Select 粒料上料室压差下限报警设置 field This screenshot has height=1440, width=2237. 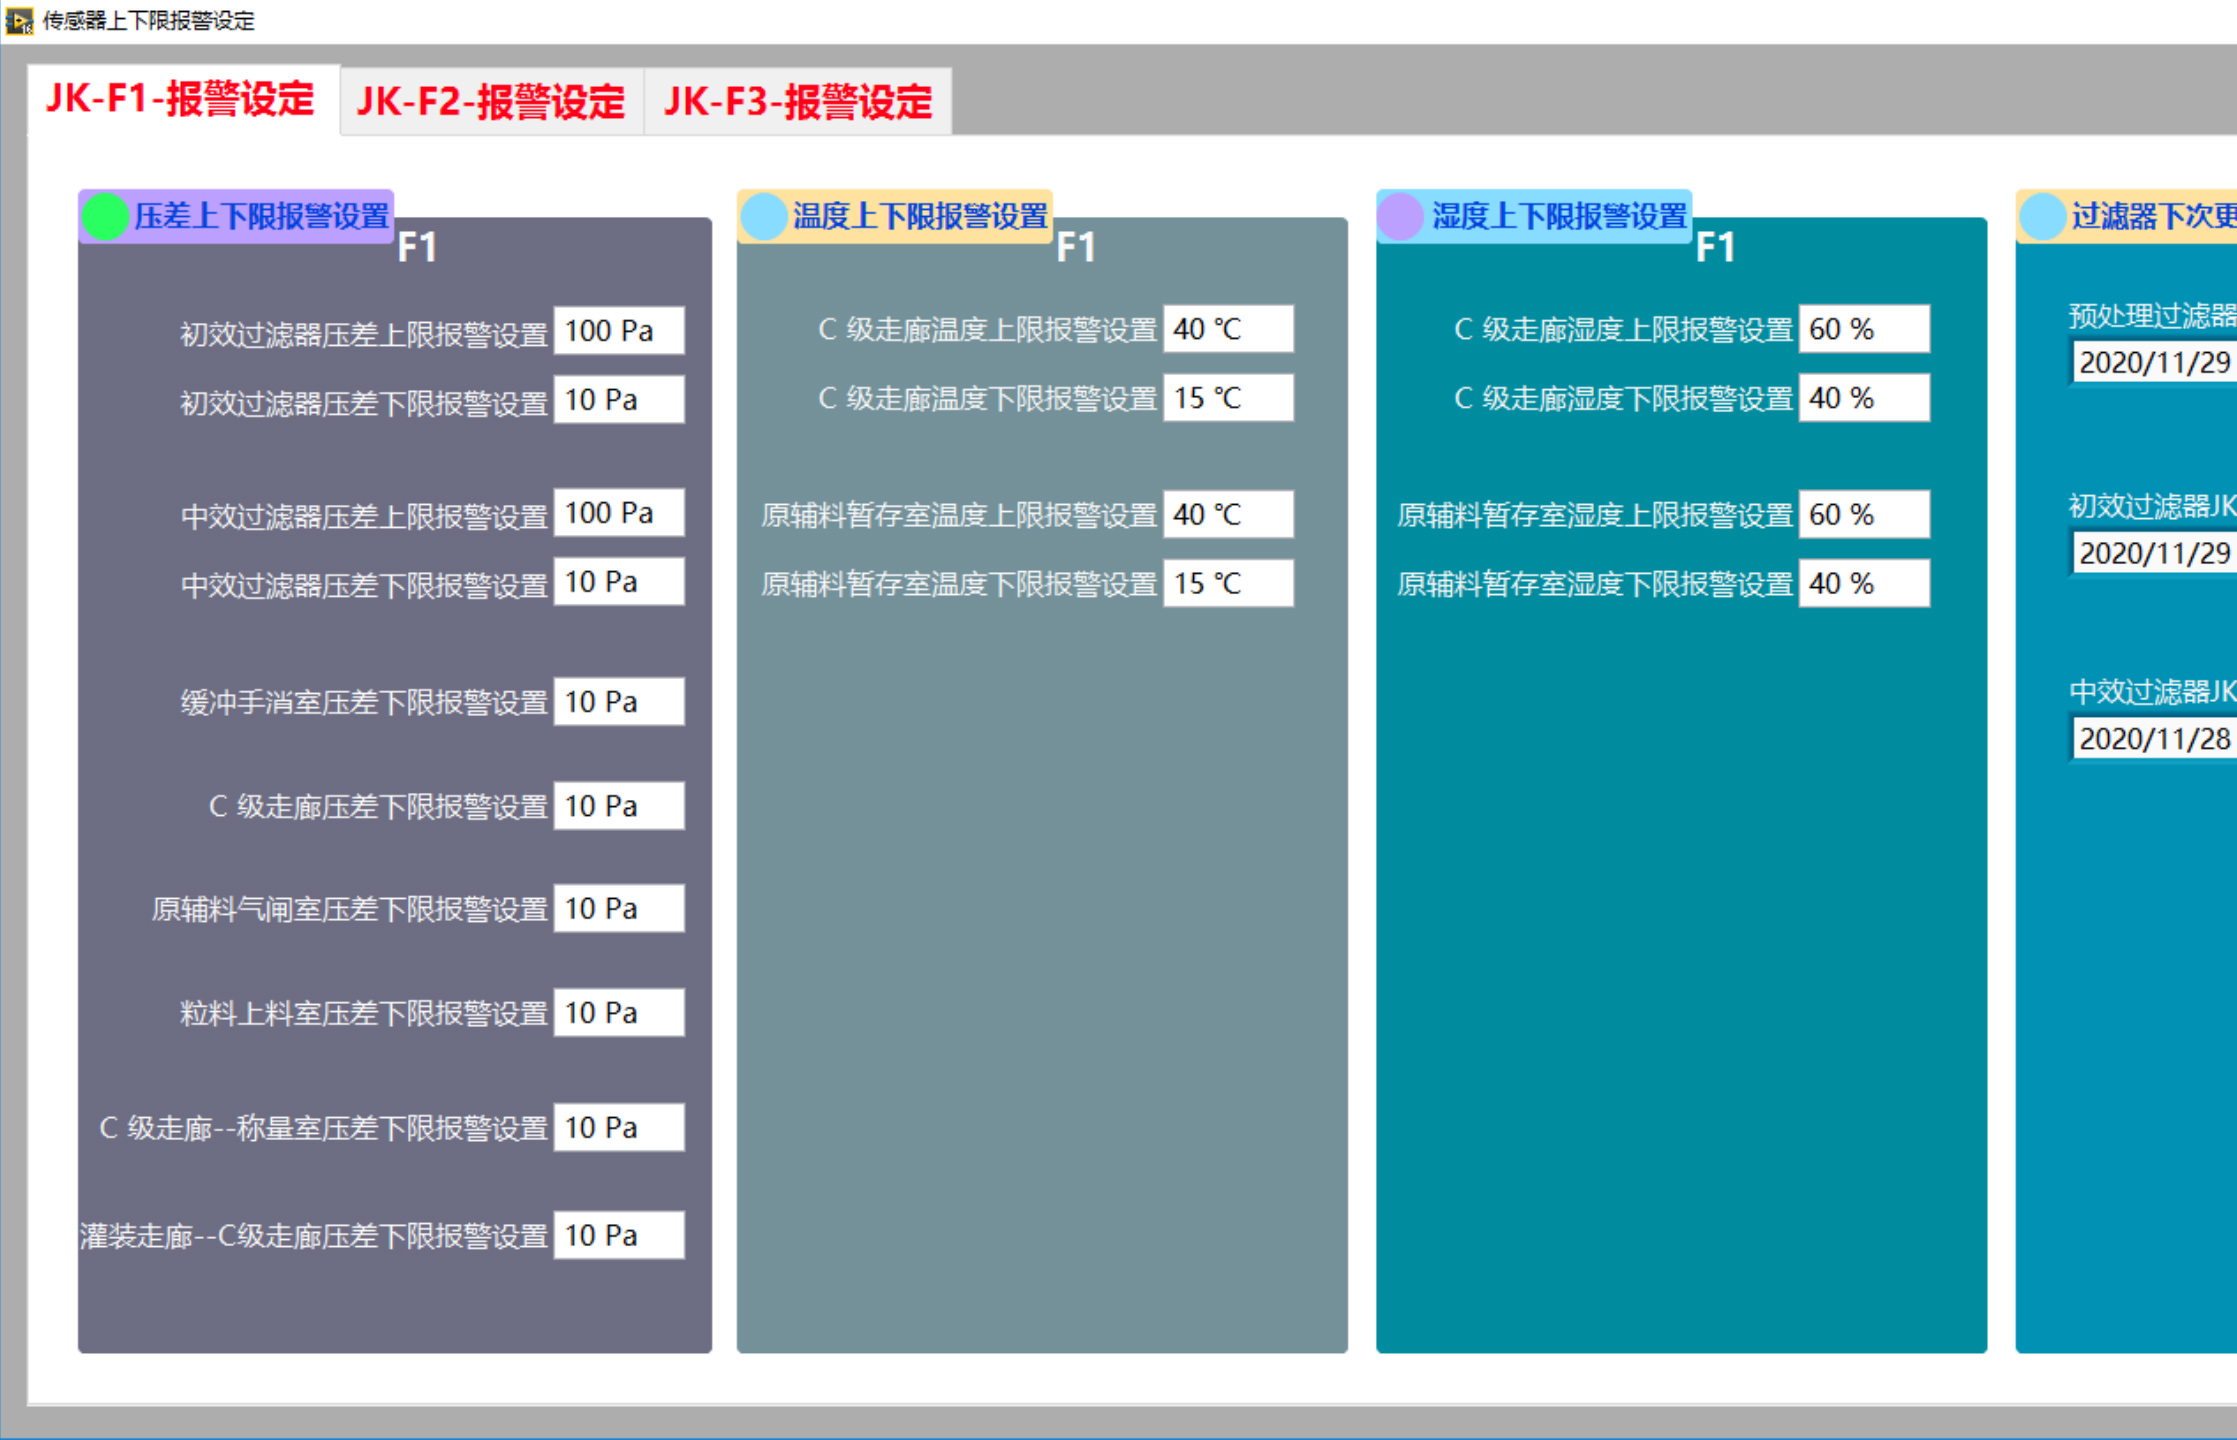coord(619,1013)
